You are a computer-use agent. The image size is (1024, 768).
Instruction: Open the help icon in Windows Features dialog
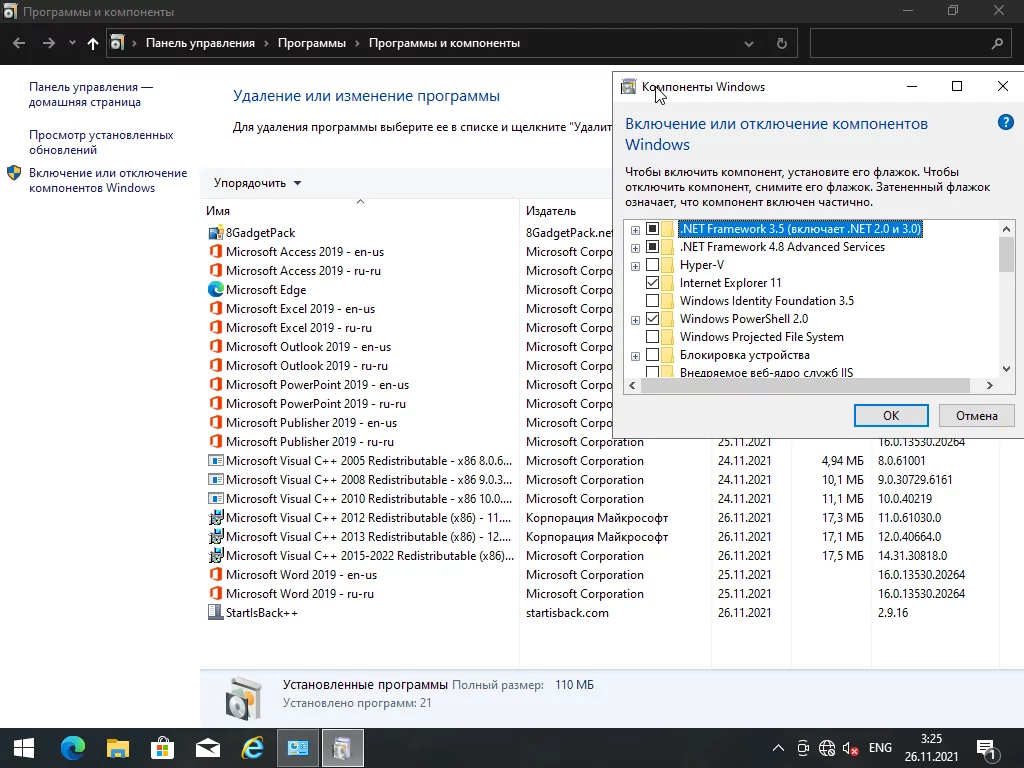click(x=1006, y=122)
